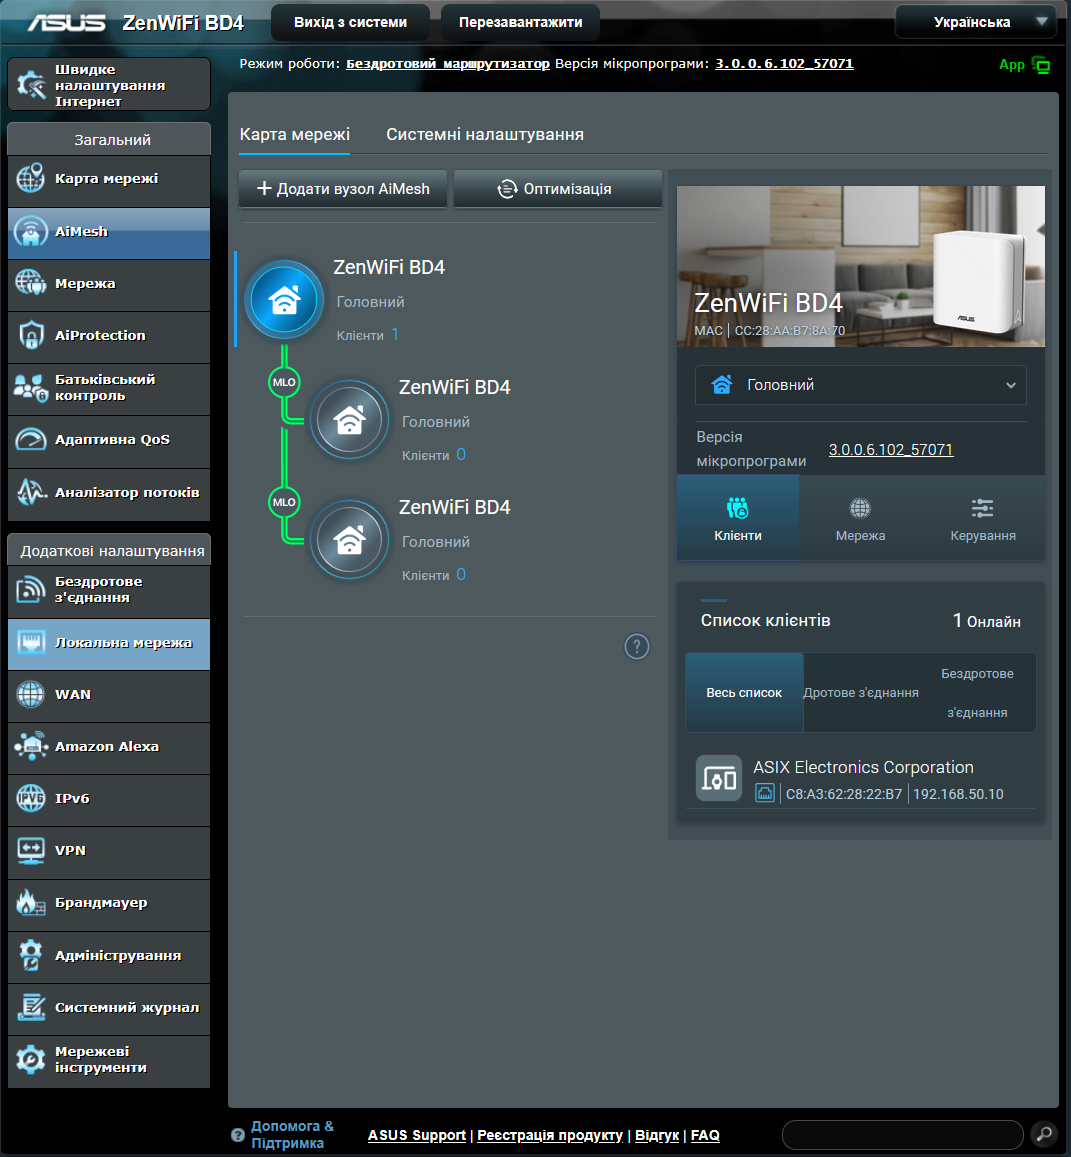Click the first MLO link badge
This screenshot has width=1071, height=1157.
284,382
